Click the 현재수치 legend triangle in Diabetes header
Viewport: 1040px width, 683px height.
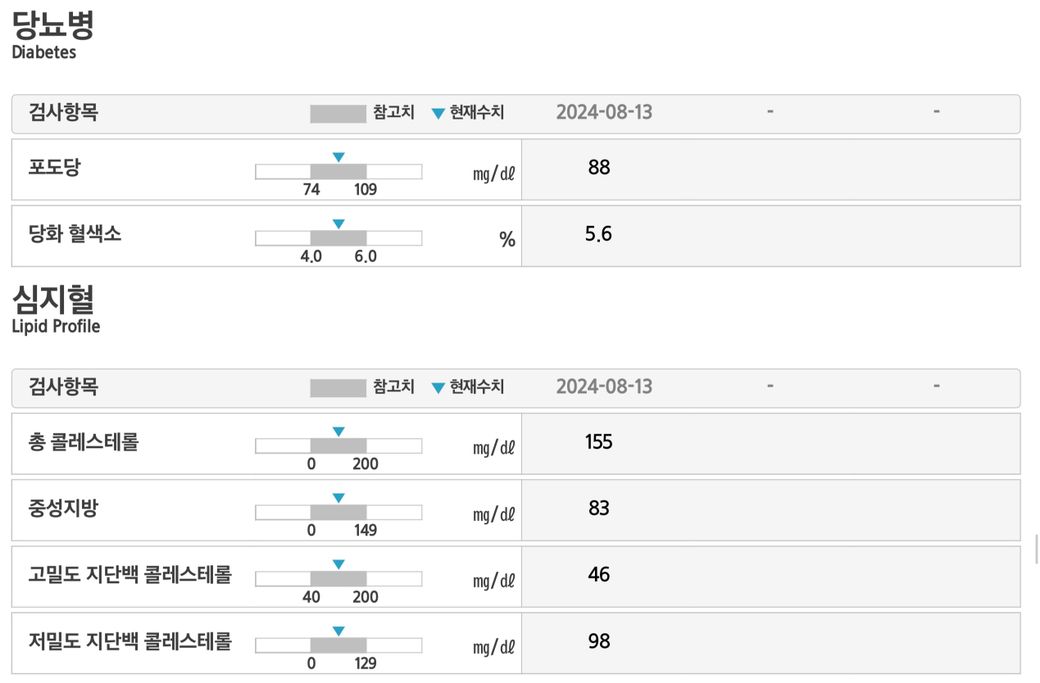(438, 114)
